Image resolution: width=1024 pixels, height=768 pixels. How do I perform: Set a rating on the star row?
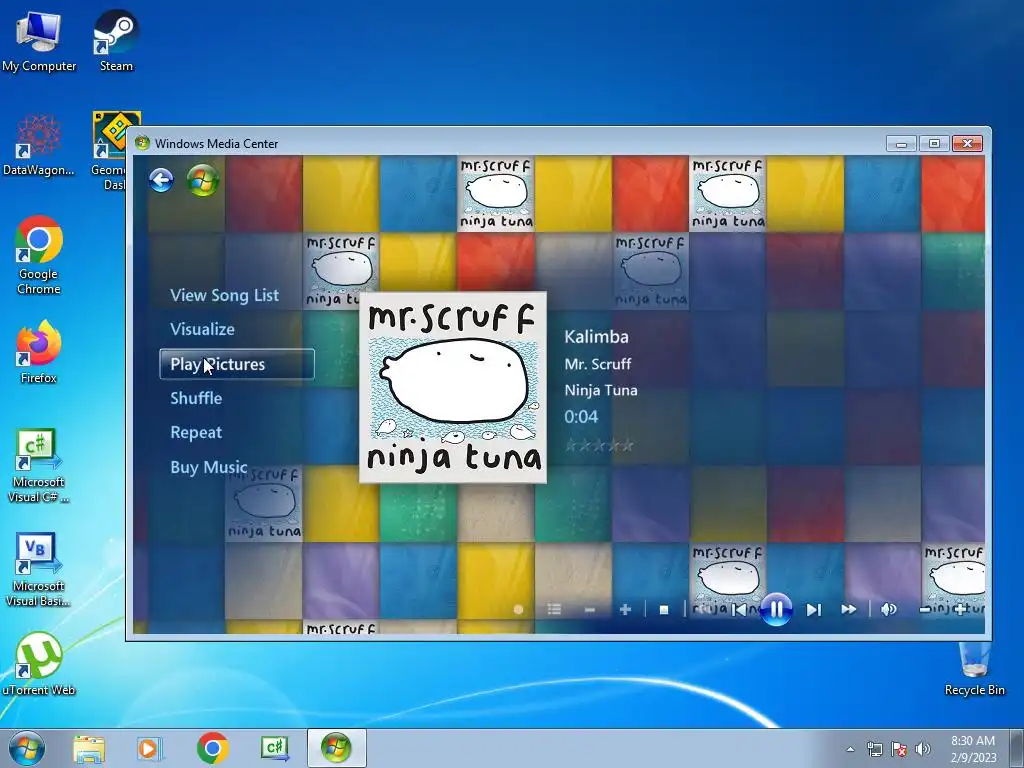click(599, 445)
